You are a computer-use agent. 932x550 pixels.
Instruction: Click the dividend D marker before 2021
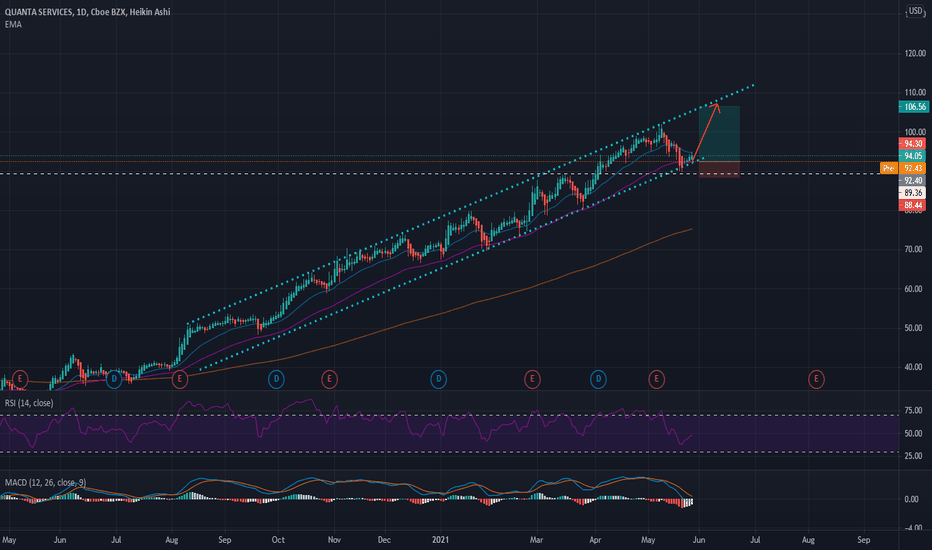point(438,379)
